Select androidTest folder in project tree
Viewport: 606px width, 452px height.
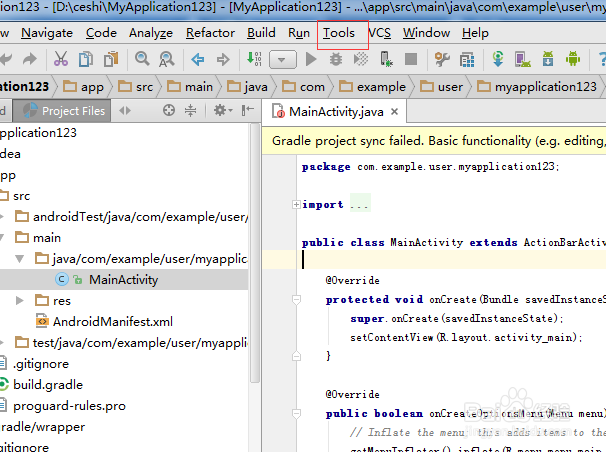coord(131,217)
